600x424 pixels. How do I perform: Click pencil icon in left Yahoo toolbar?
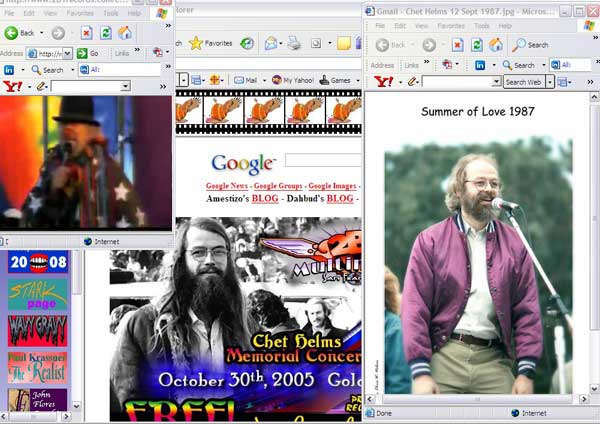pos(41,86)
